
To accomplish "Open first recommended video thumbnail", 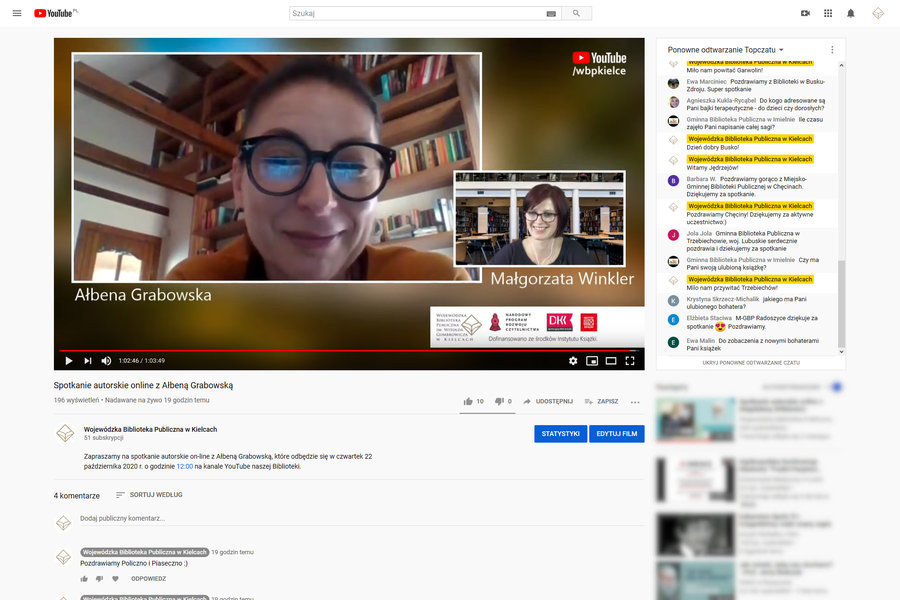I will coord(695,420).
